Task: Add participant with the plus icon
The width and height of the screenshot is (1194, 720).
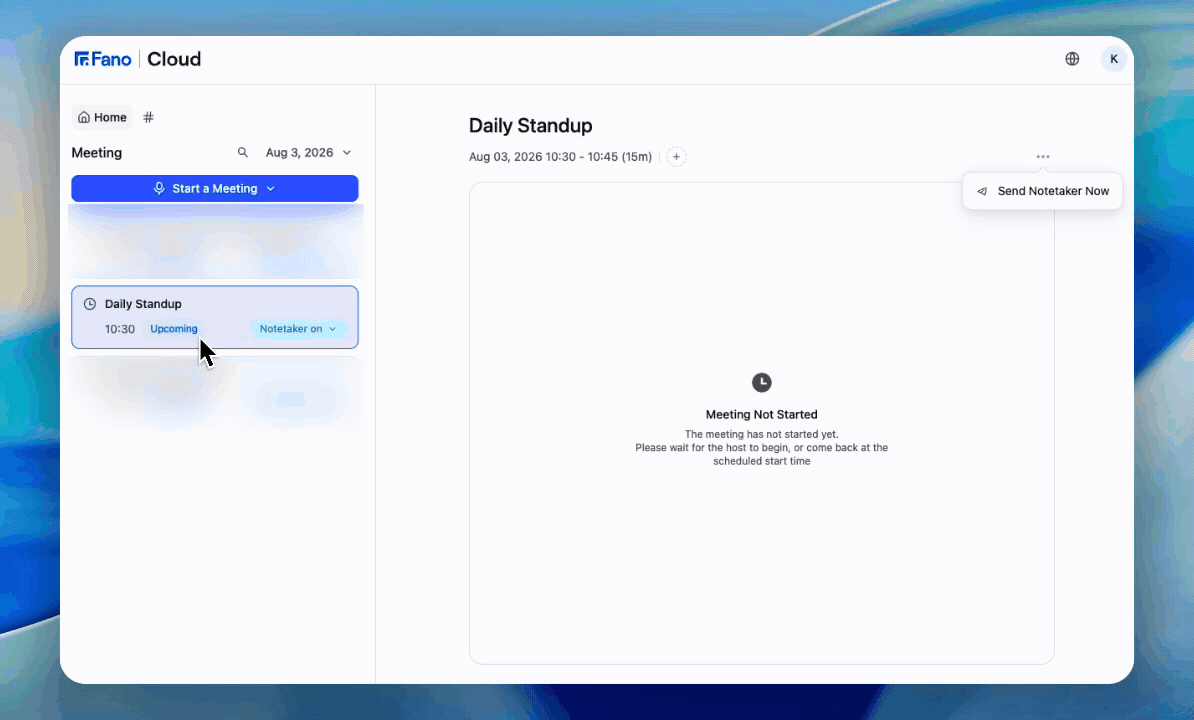Action: [x=676, y=157]
